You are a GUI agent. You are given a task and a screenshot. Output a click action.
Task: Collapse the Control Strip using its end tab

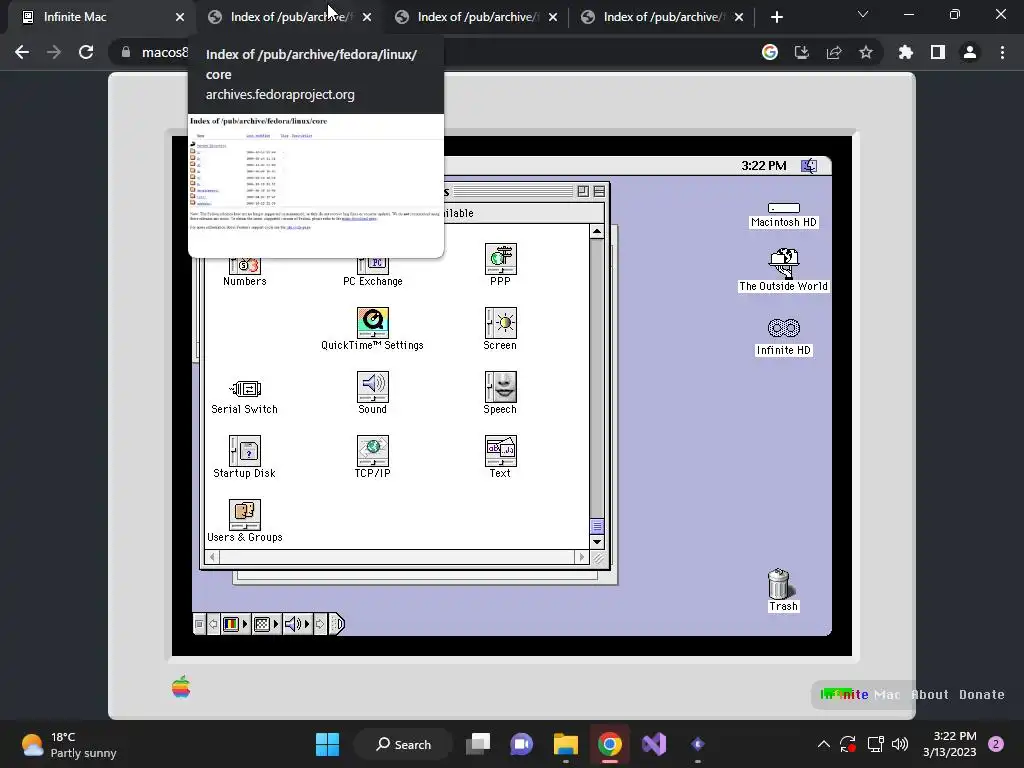click(336, 624)
